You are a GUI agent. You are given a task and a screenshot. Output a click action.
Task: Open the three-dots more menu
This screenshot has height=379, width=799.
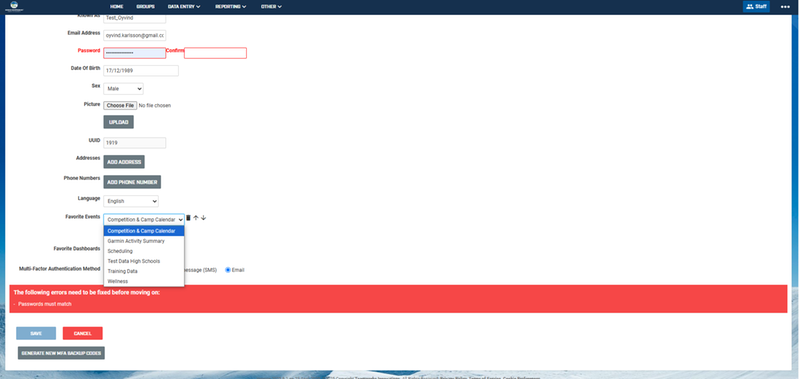pos(785,7)
